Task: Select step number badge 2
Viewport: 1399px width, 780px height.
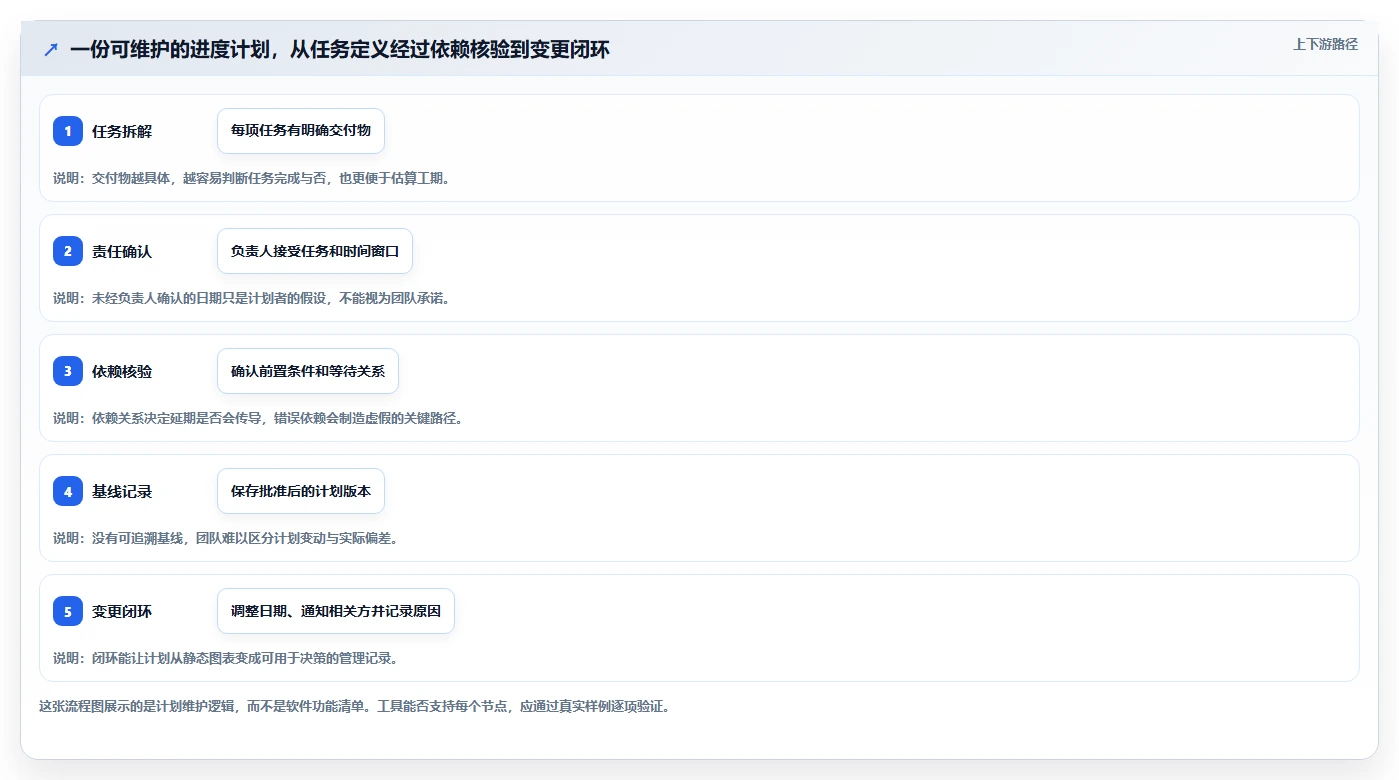Action: click(68, 251)
